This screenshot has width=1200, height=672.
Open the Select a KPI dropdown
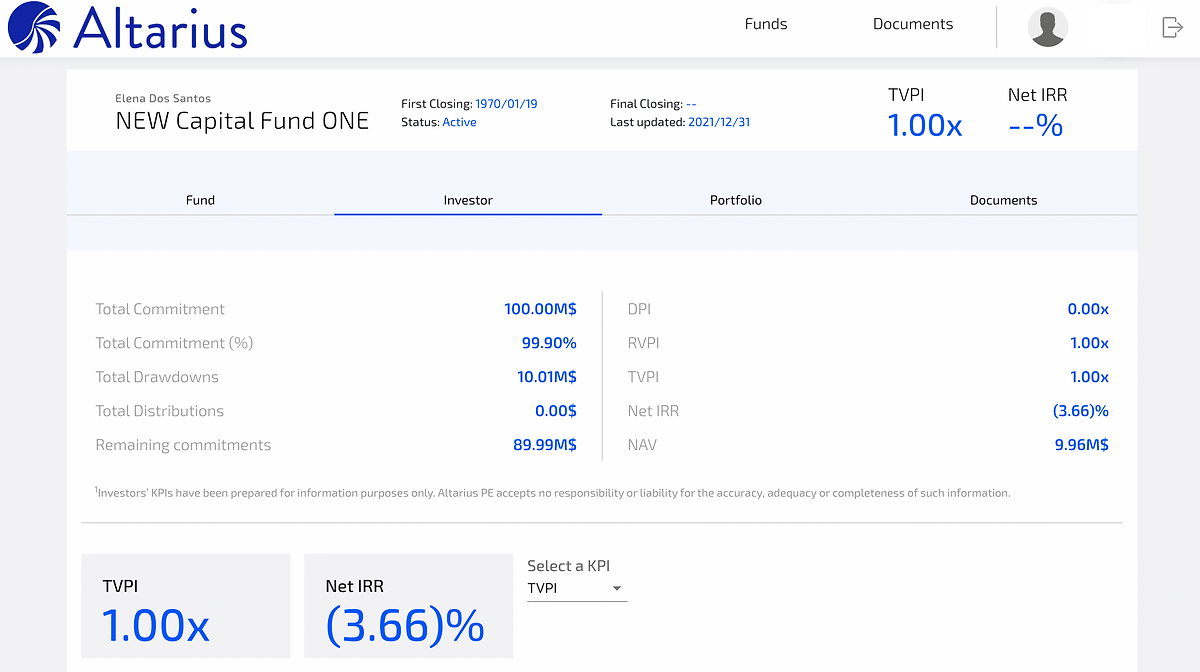tap(576, 588)
